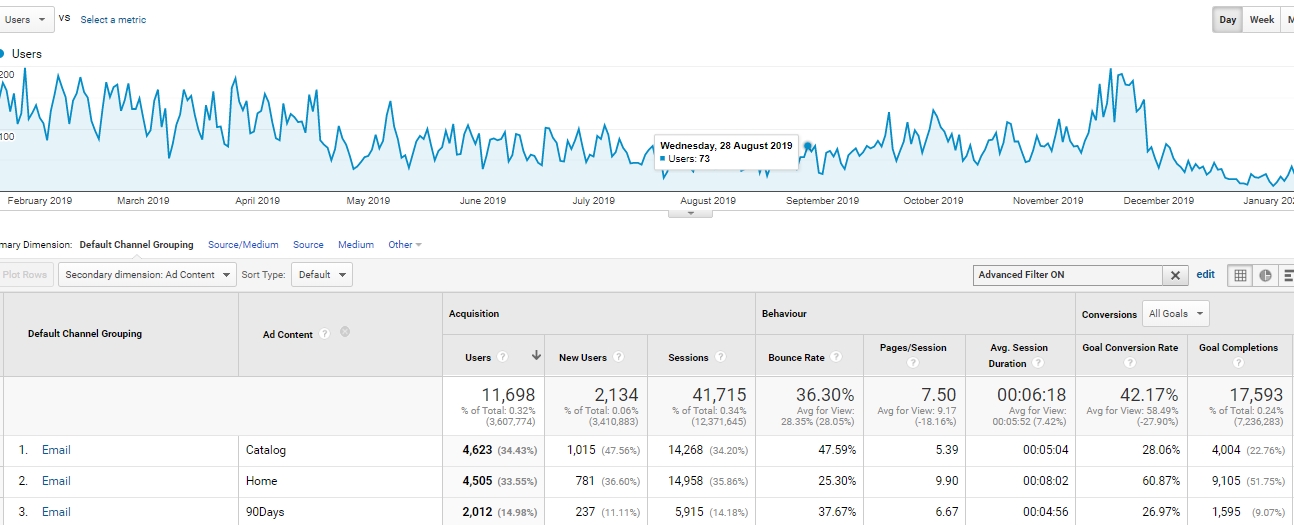Switch to performance bar view icon

(1287, 275)
